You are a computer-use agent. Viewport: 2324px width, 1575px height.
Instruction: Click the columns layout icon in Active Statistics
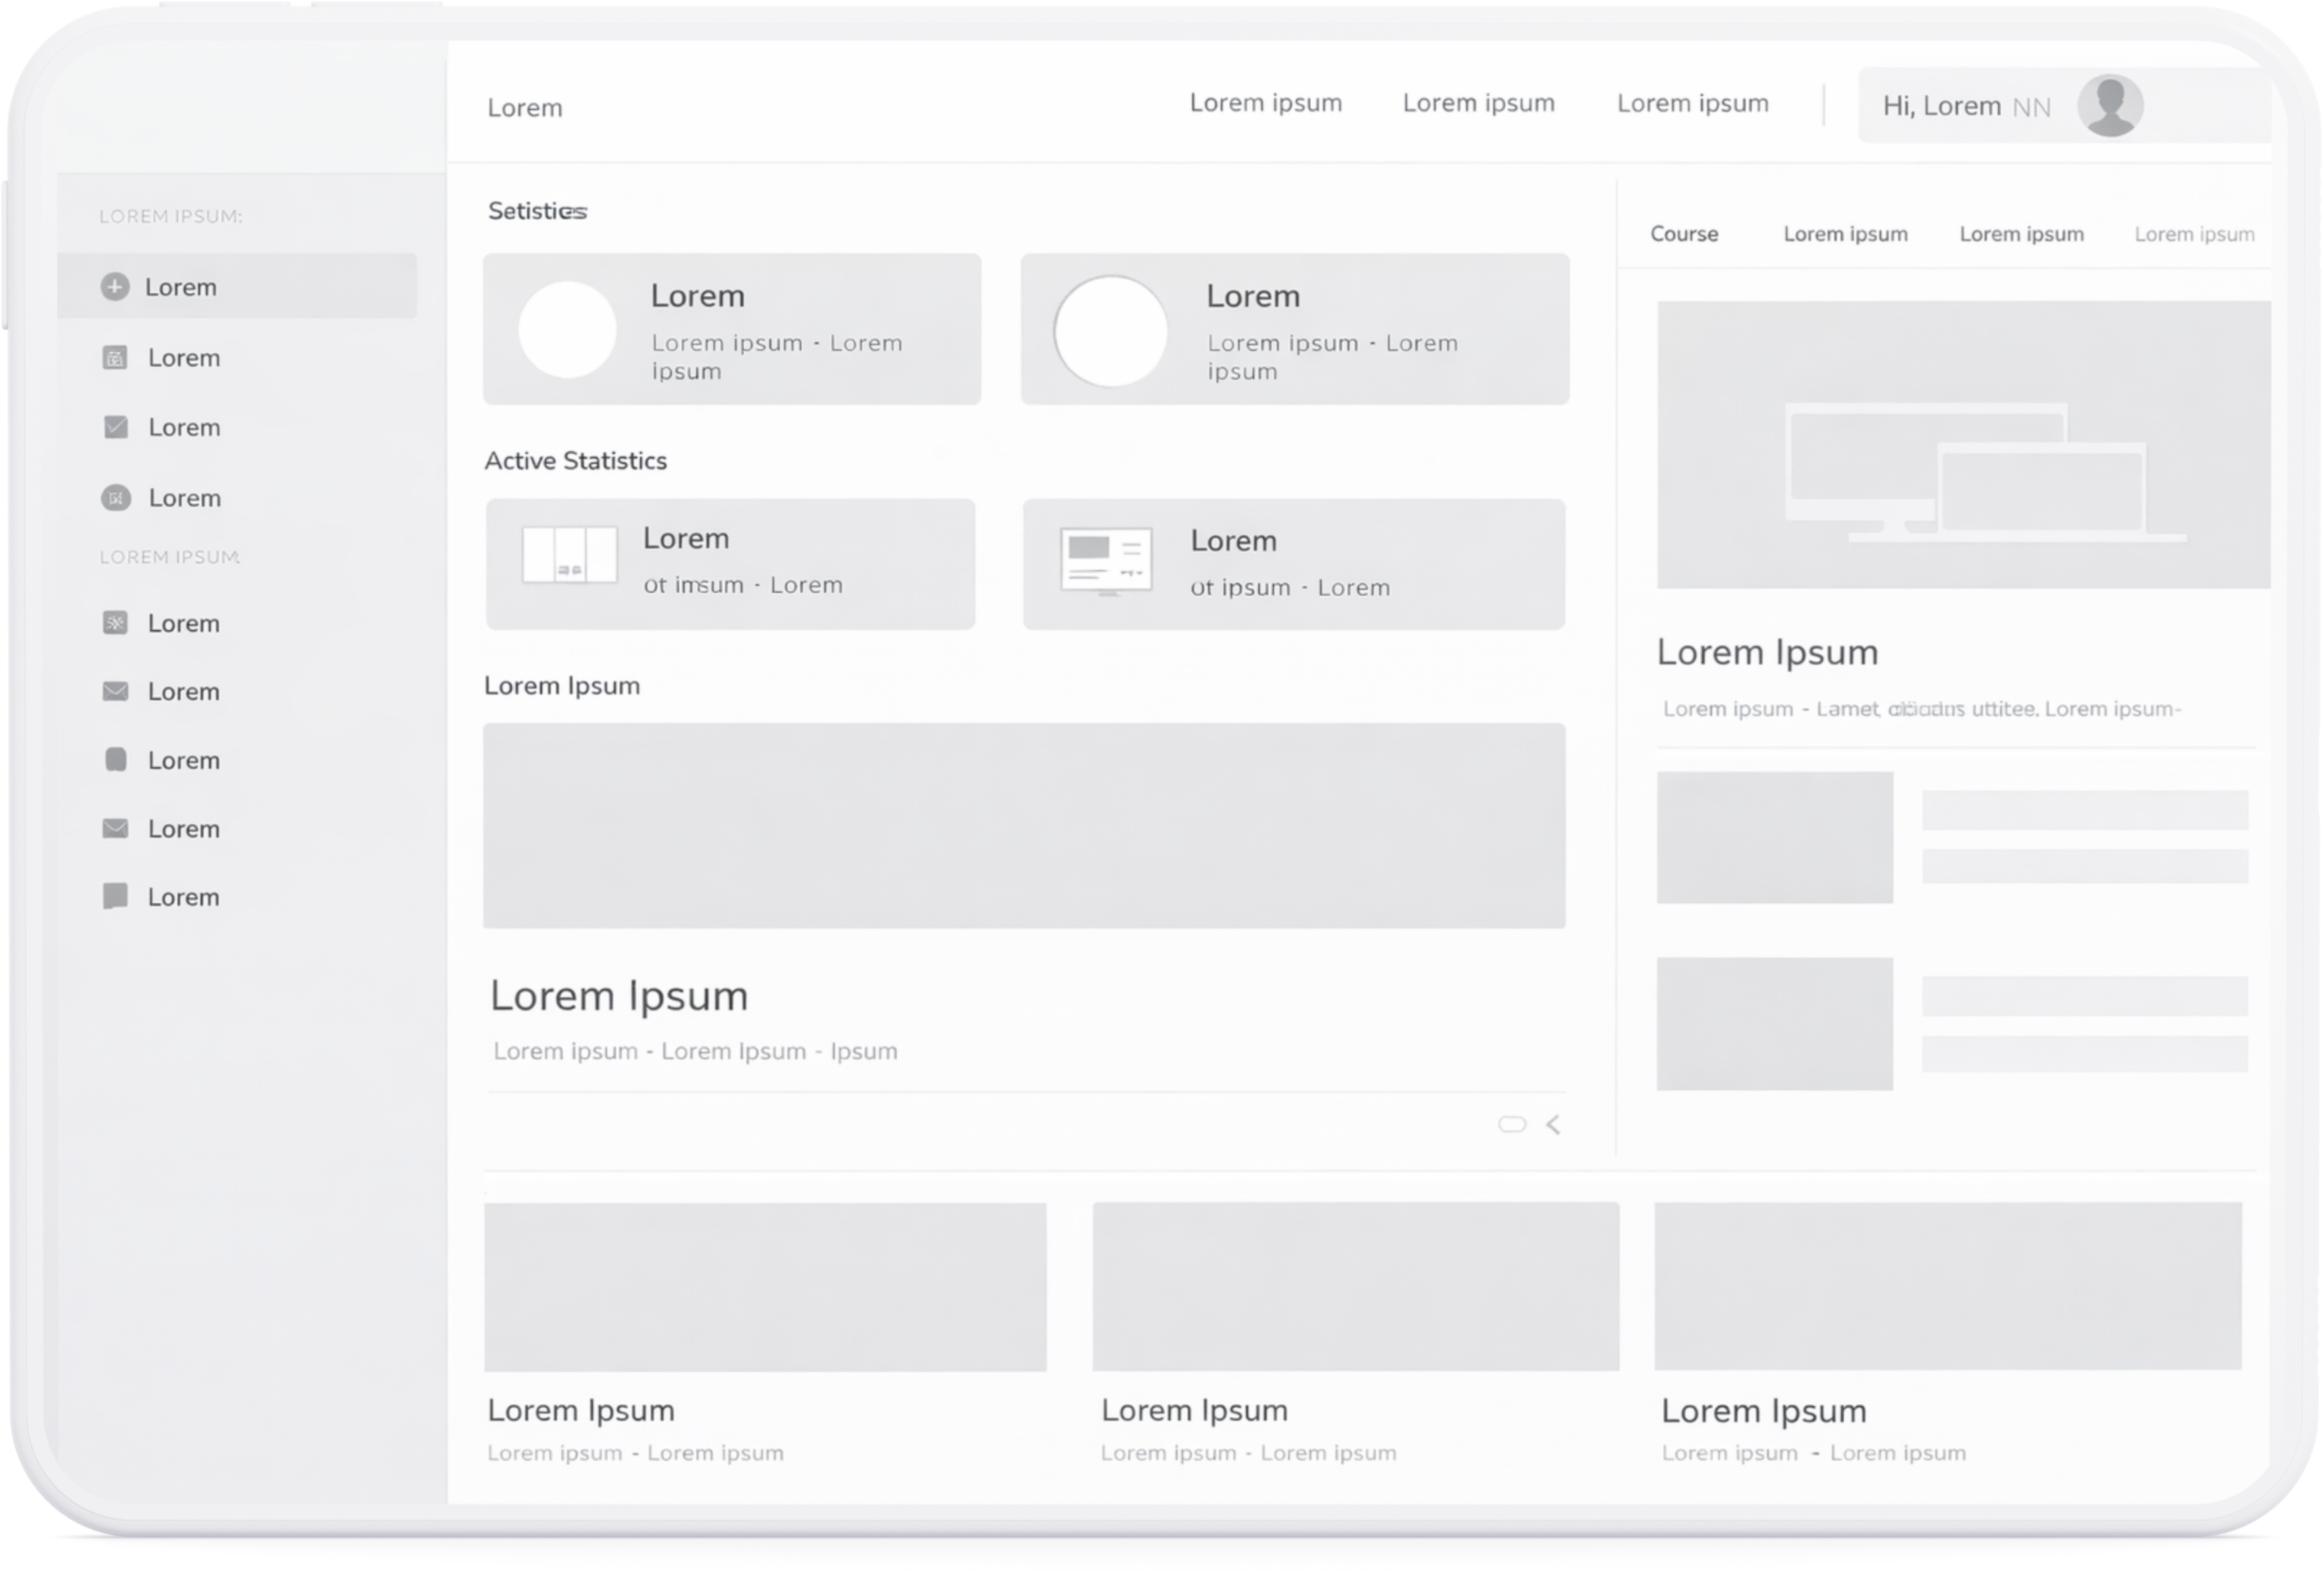(569, 555)
